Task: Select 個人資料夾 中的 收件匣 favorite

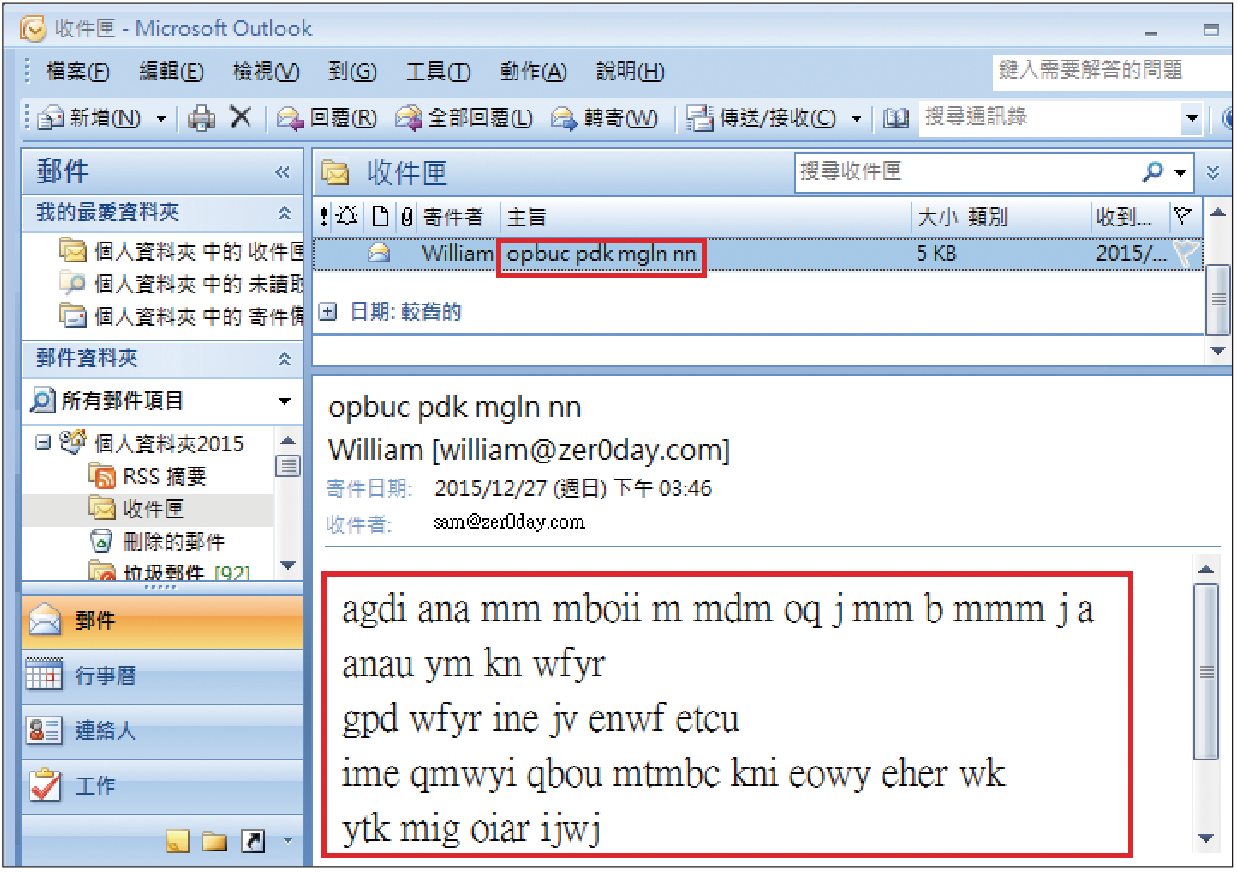Action: (181, 250)
